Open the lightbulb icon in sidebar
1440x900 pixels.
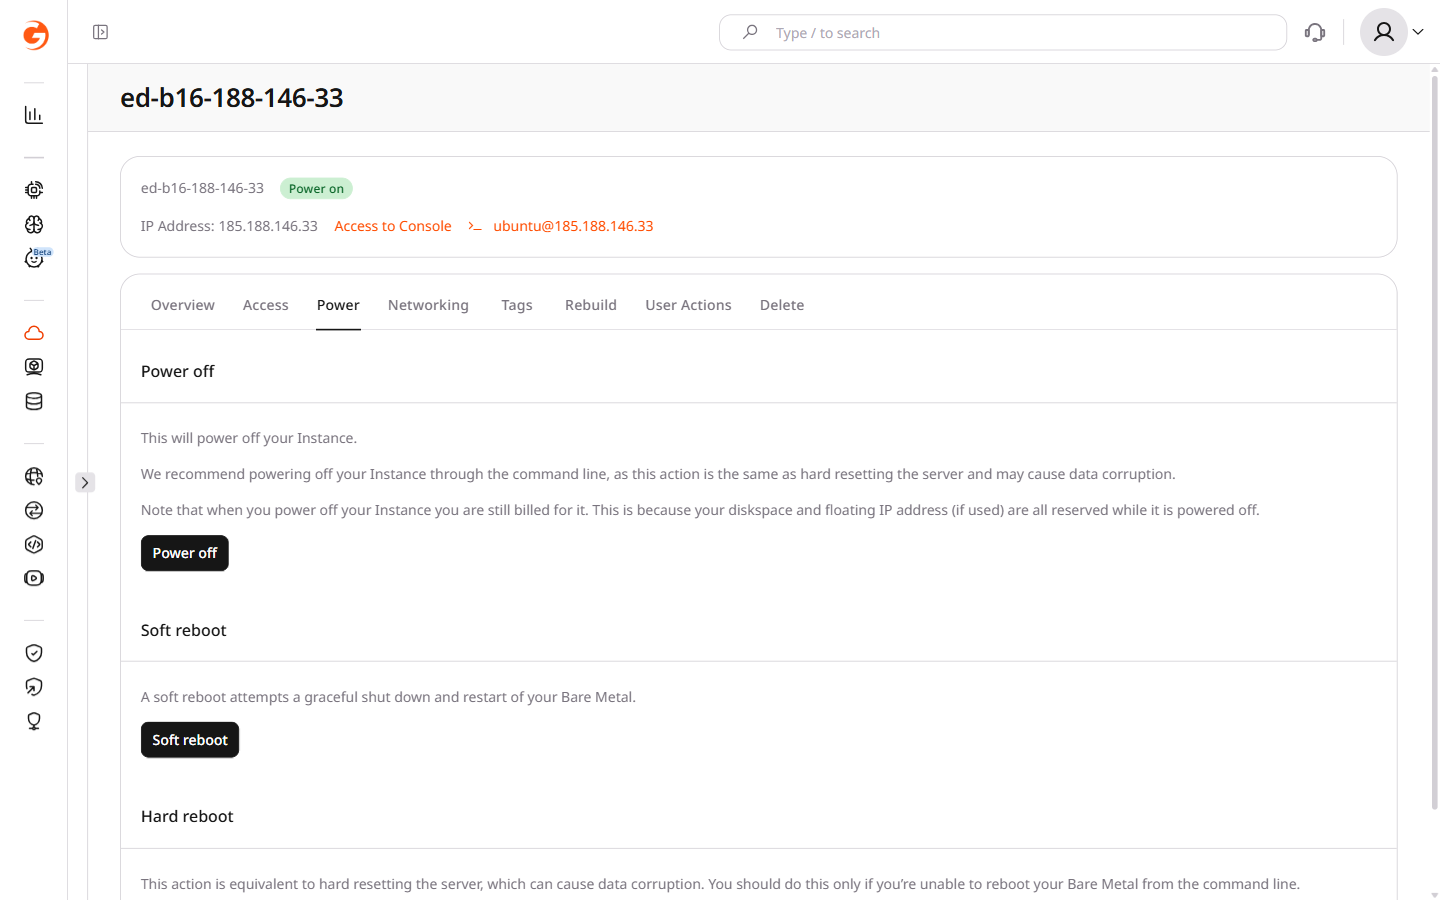coord(34,721)
